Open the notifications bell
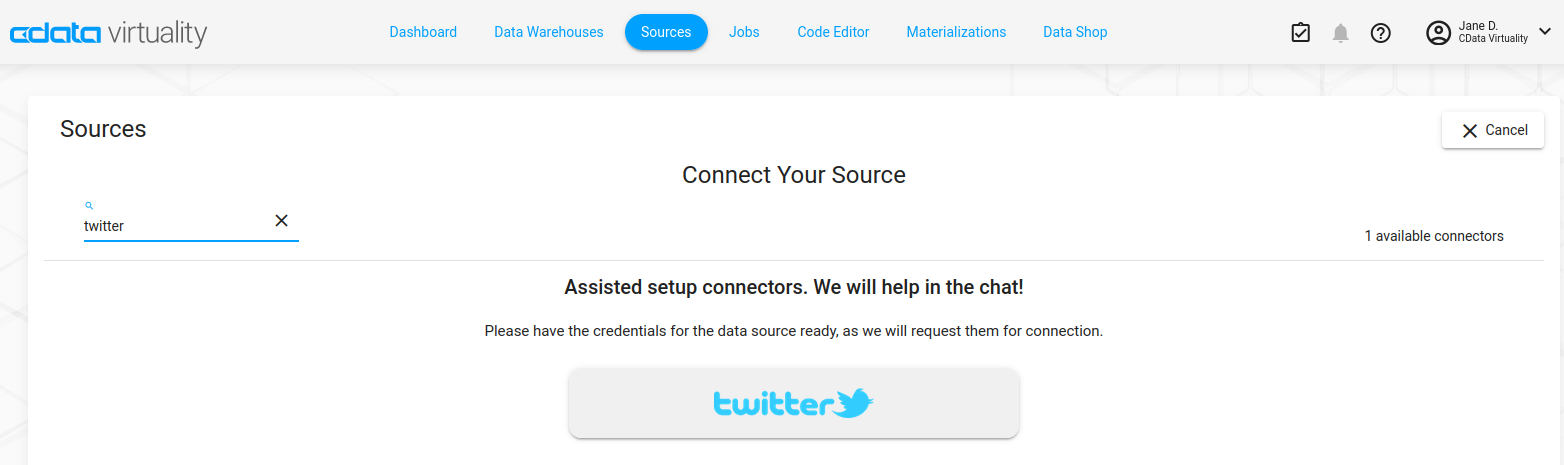The height and width of the screenshot is (465, 1564). point(1341,33)
